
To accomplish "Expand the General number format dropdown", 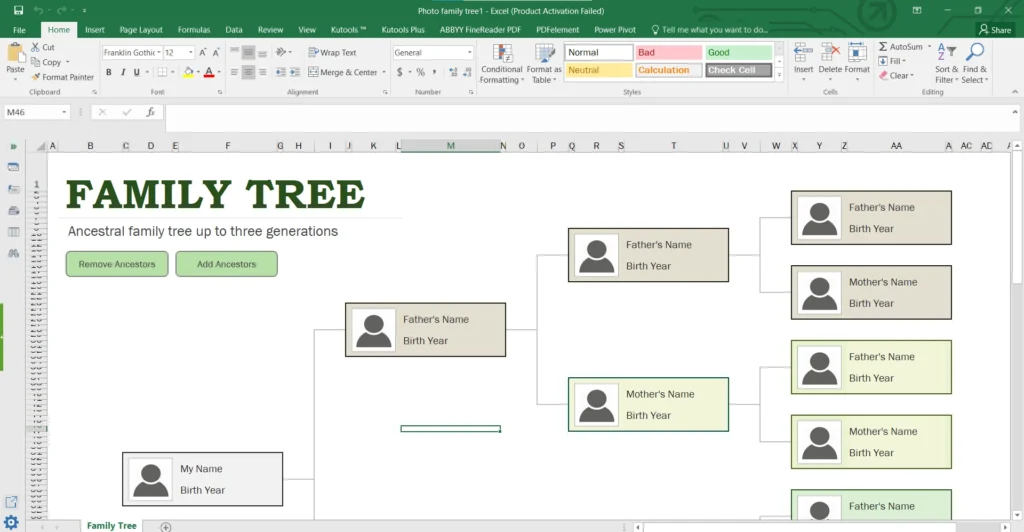I will [469, 52].
